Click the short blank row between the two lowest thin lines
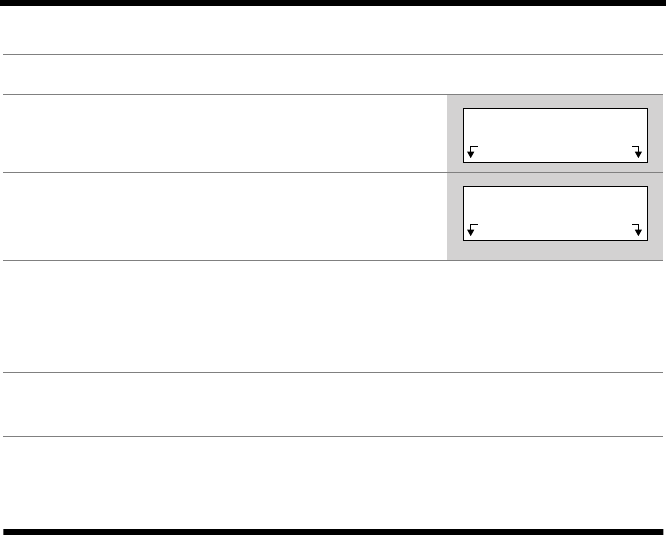 pyautogui.click(x=333, y=404)
